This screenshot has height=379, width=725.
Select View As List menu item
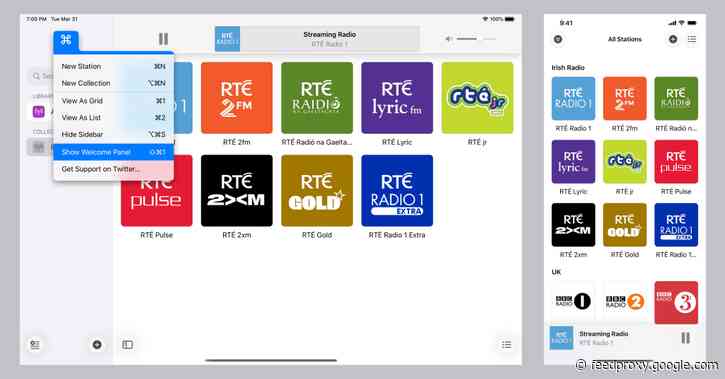coord(113,117)
